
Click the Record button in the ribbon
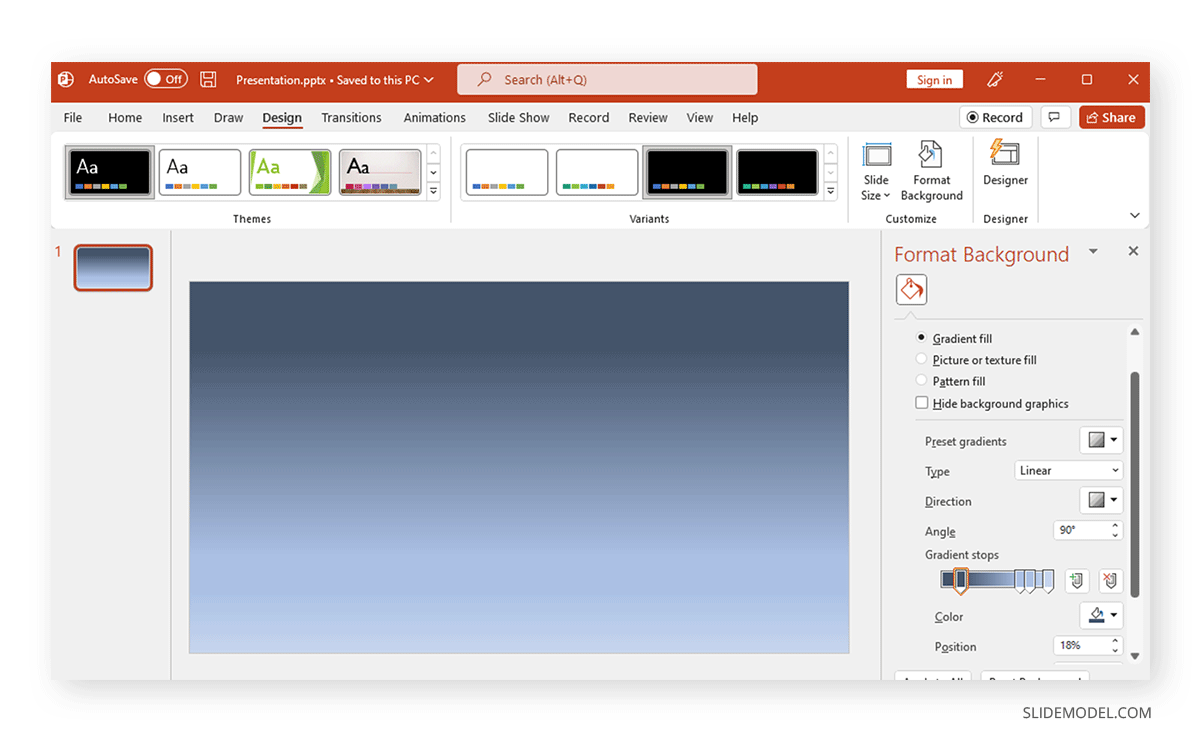click(996, 117)
